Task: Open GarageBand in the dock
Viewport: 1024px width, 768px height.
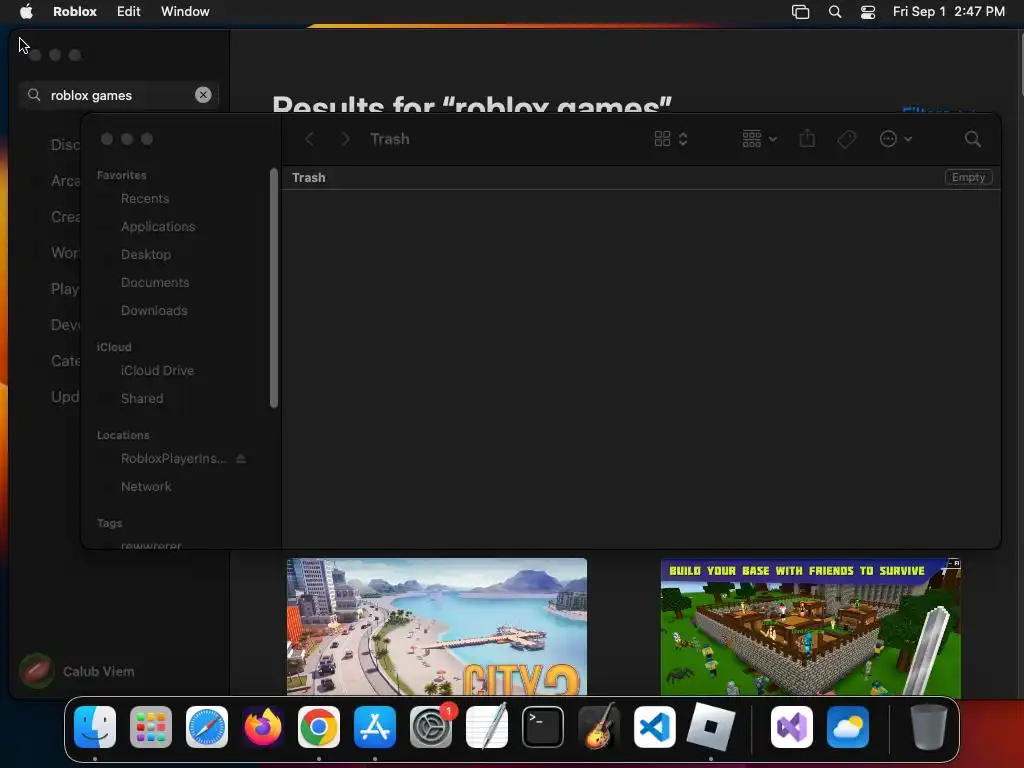Action: (x=599, y=727)
